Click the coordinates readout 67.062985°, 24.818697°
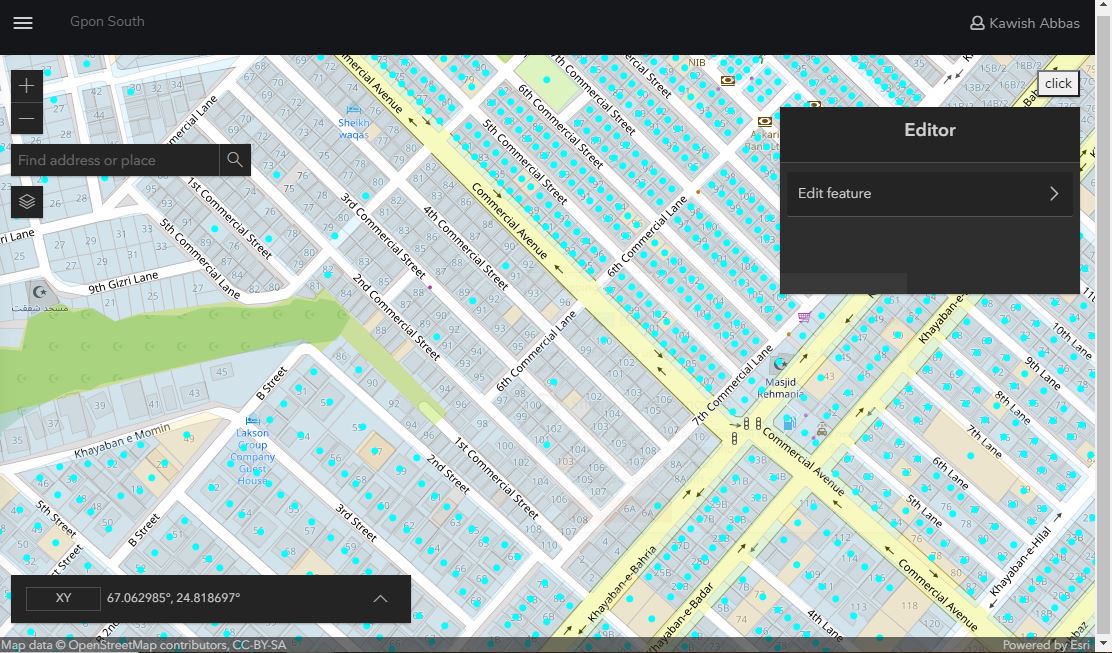1112x653 pixels. (x=174, y=598)
